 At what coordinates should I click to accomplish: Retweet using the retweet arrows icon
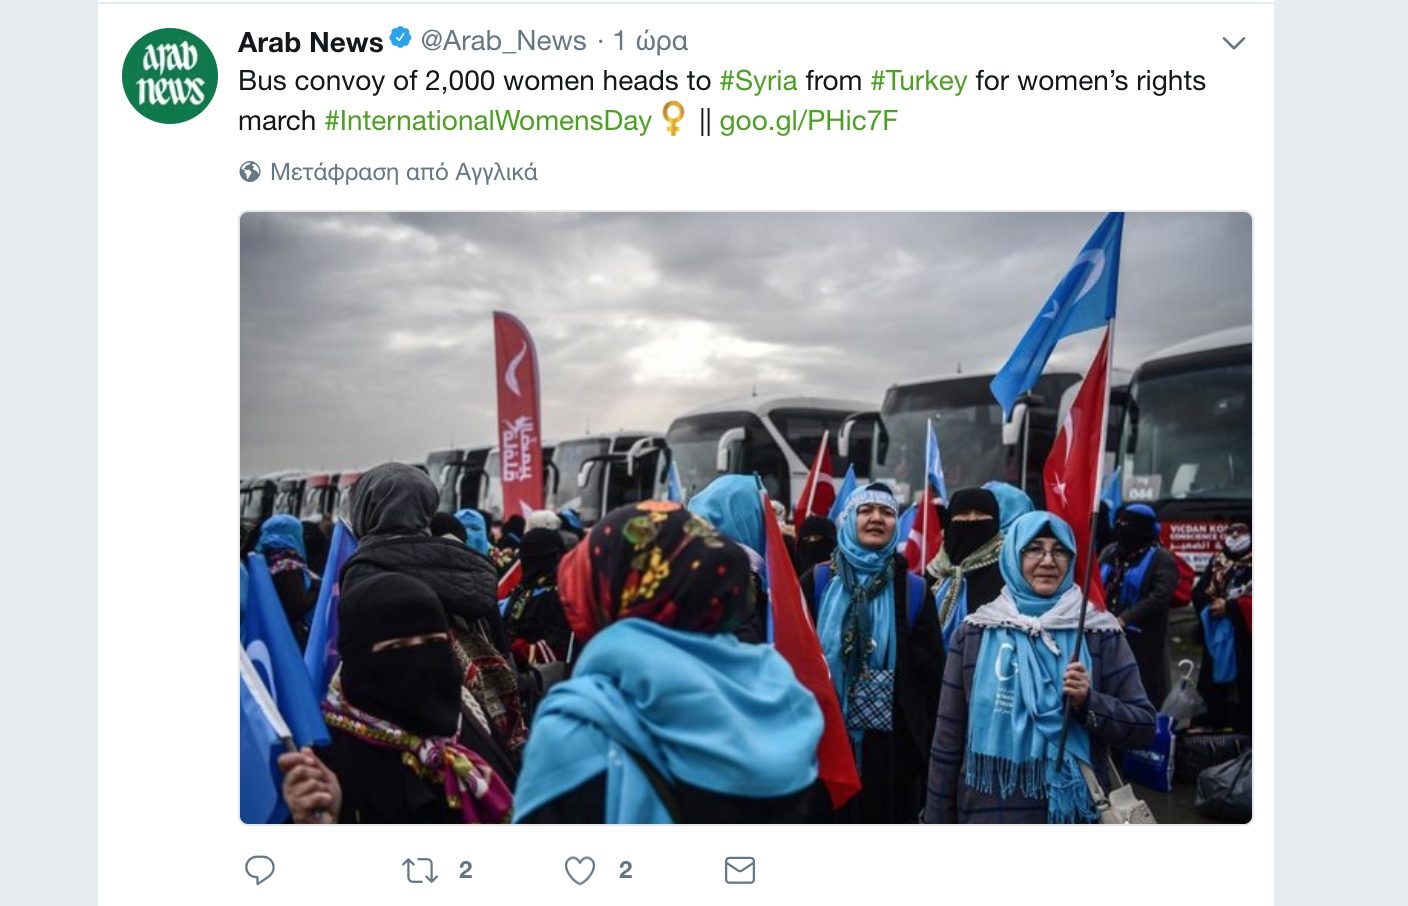[x=420, y=871]
